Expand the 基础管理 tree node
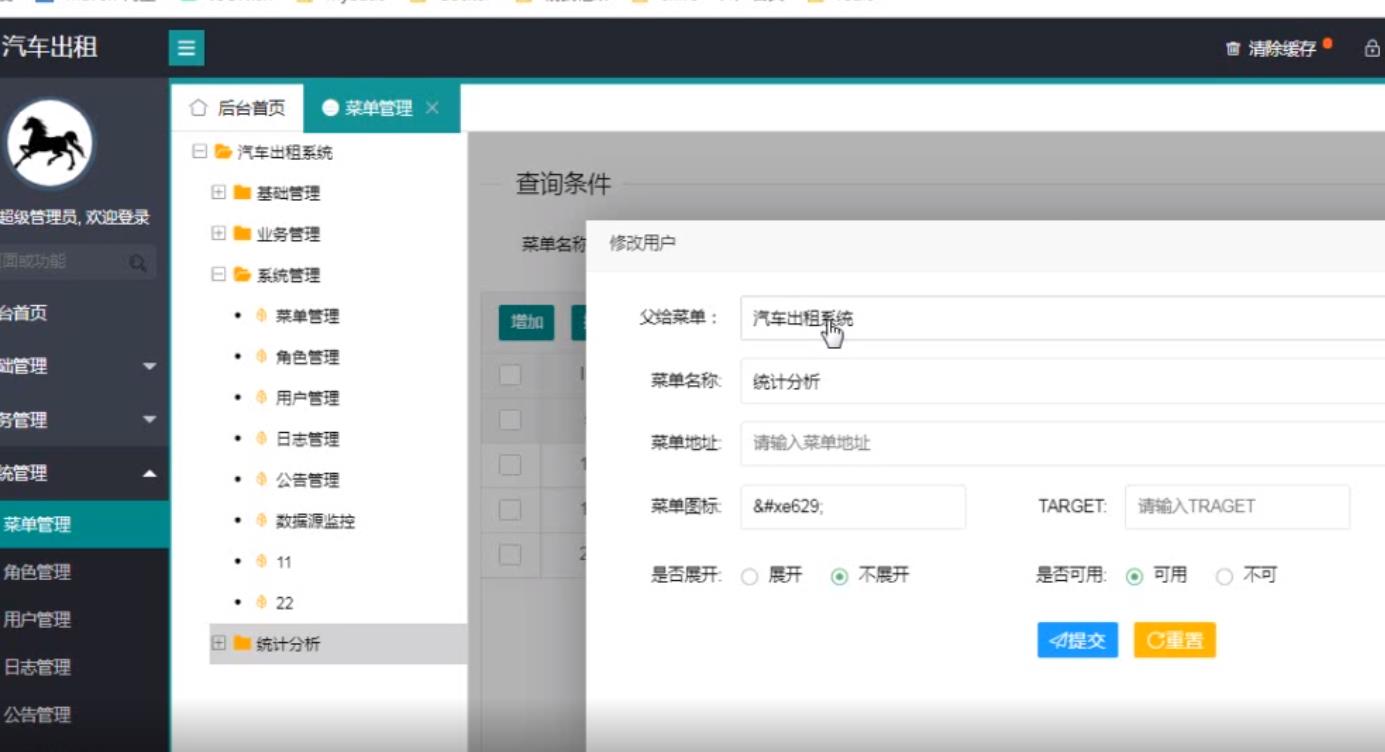 [x=218, y=192]
